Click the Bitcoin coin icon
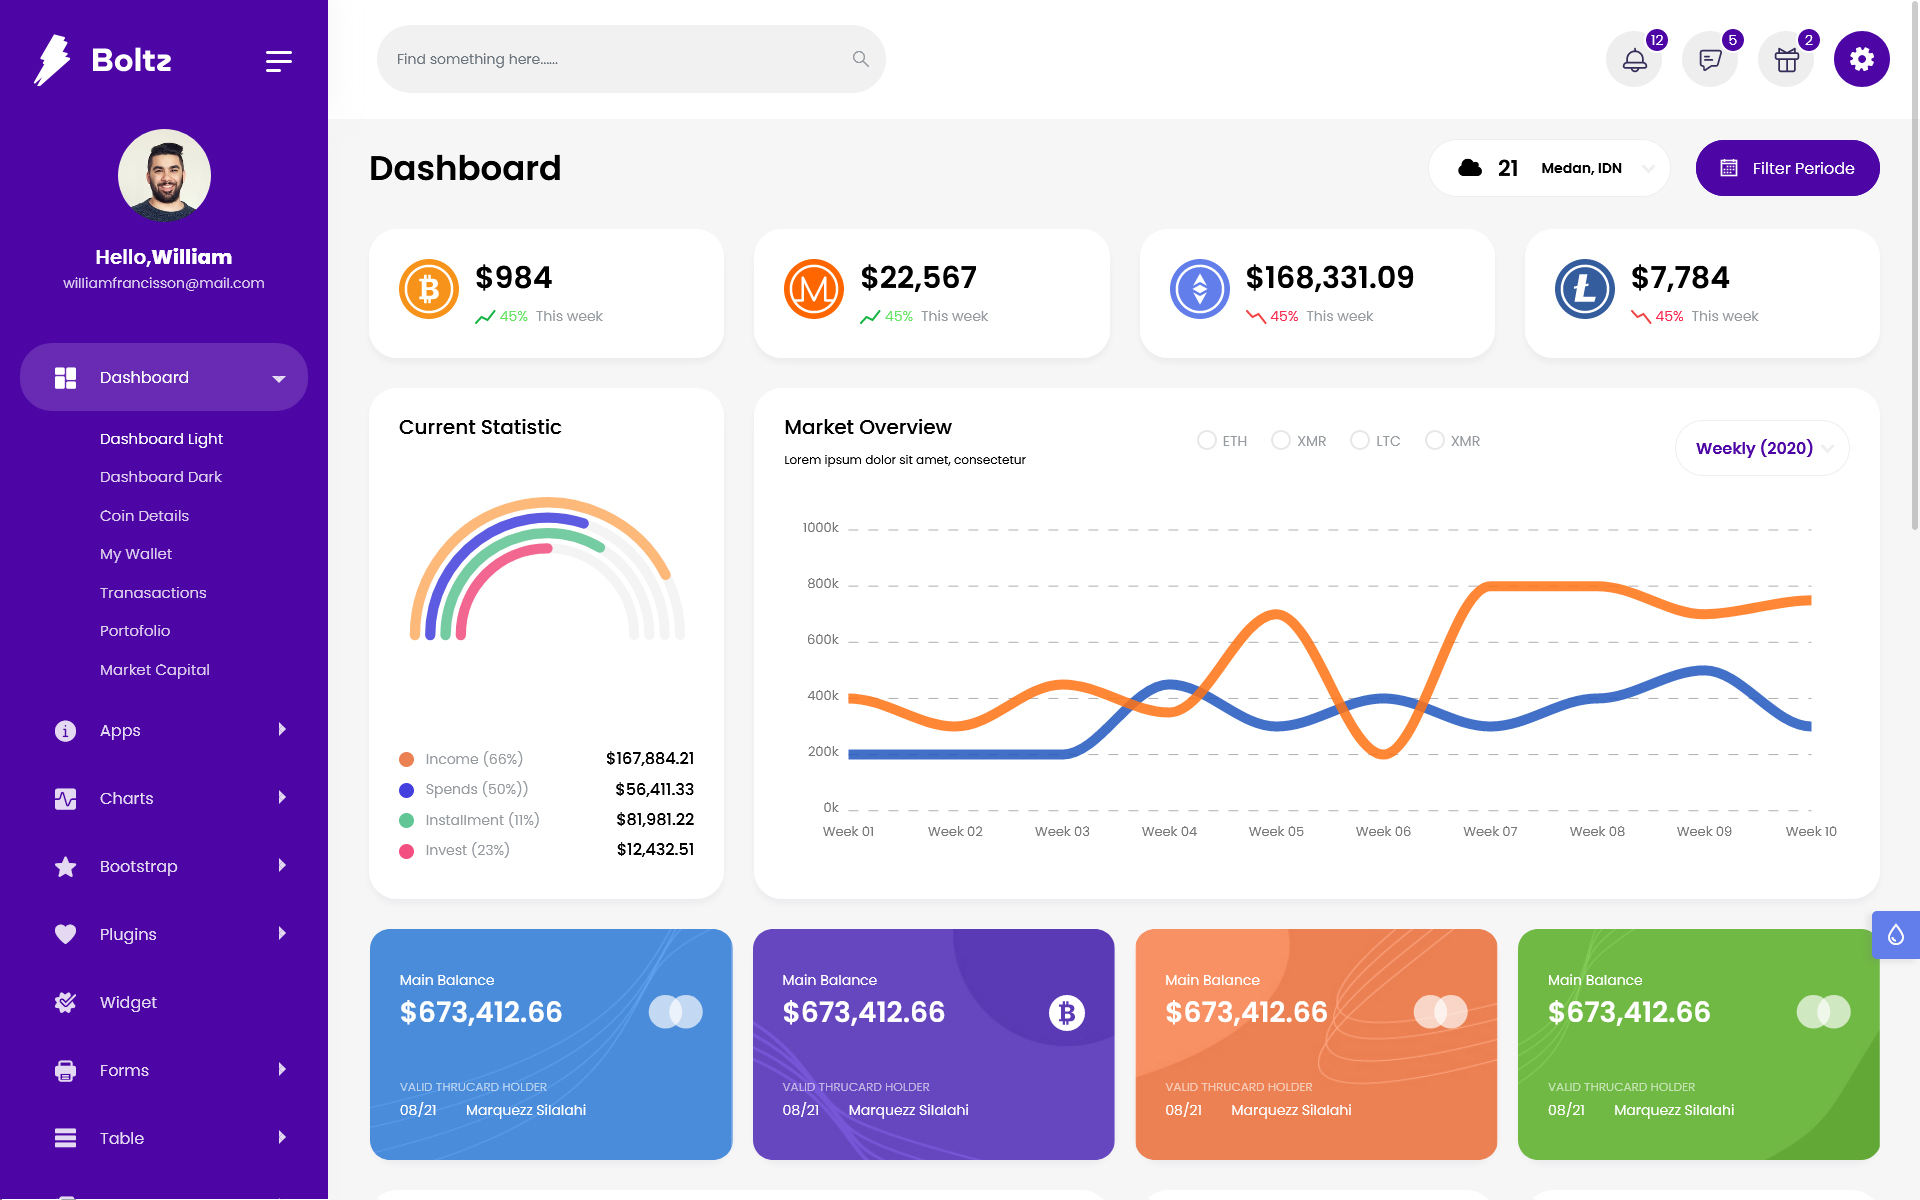Screen dimensions: 1920x1200 click(x=429, y=289)
